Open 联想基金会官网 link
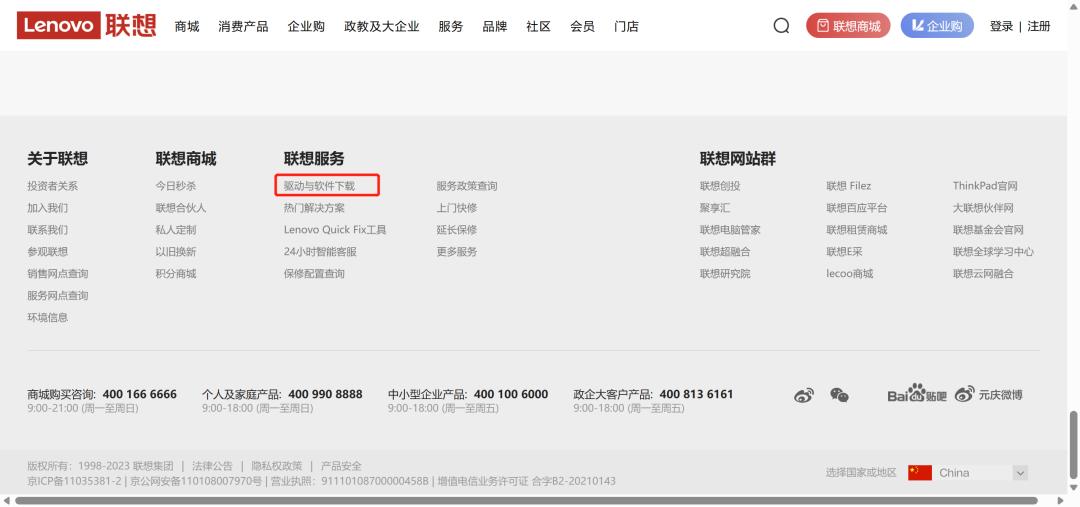The width and height of the screenshot is (1080, 507). [988, 230]
